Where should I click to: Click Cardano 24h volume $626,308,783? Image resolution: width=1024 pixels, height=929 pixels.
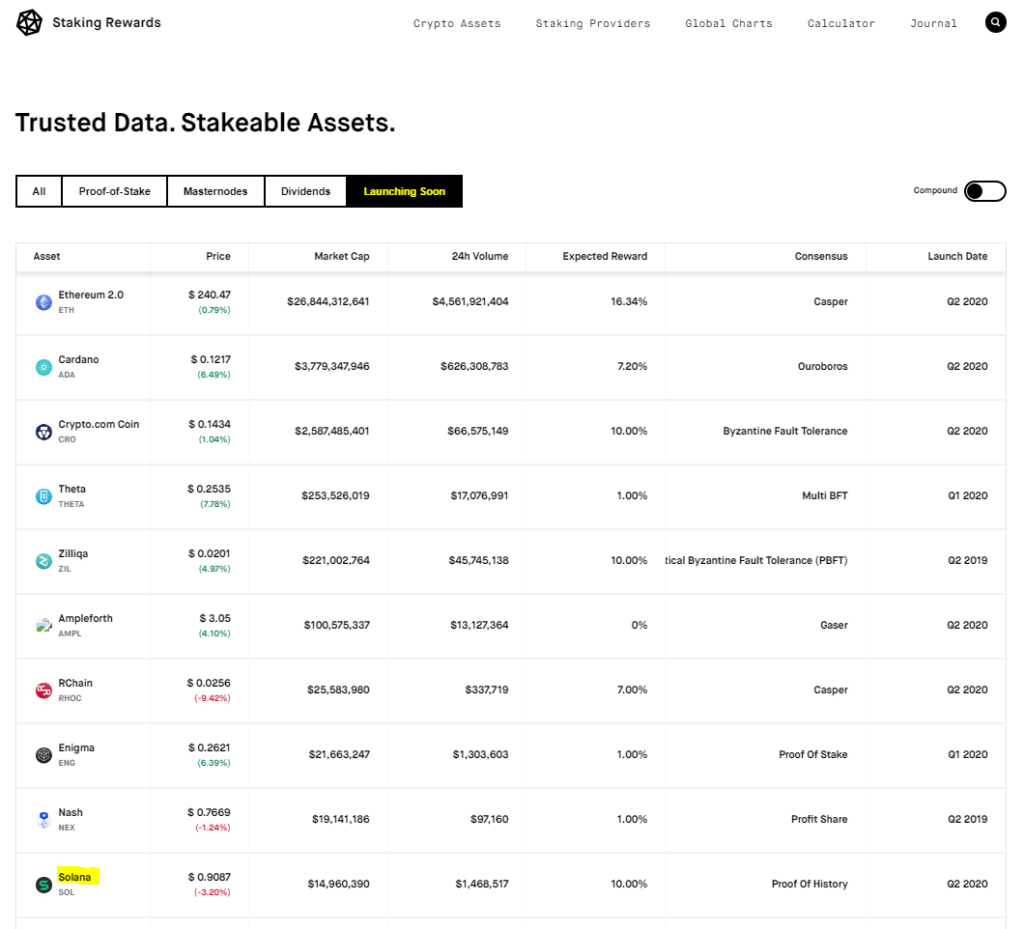point(474,366)
